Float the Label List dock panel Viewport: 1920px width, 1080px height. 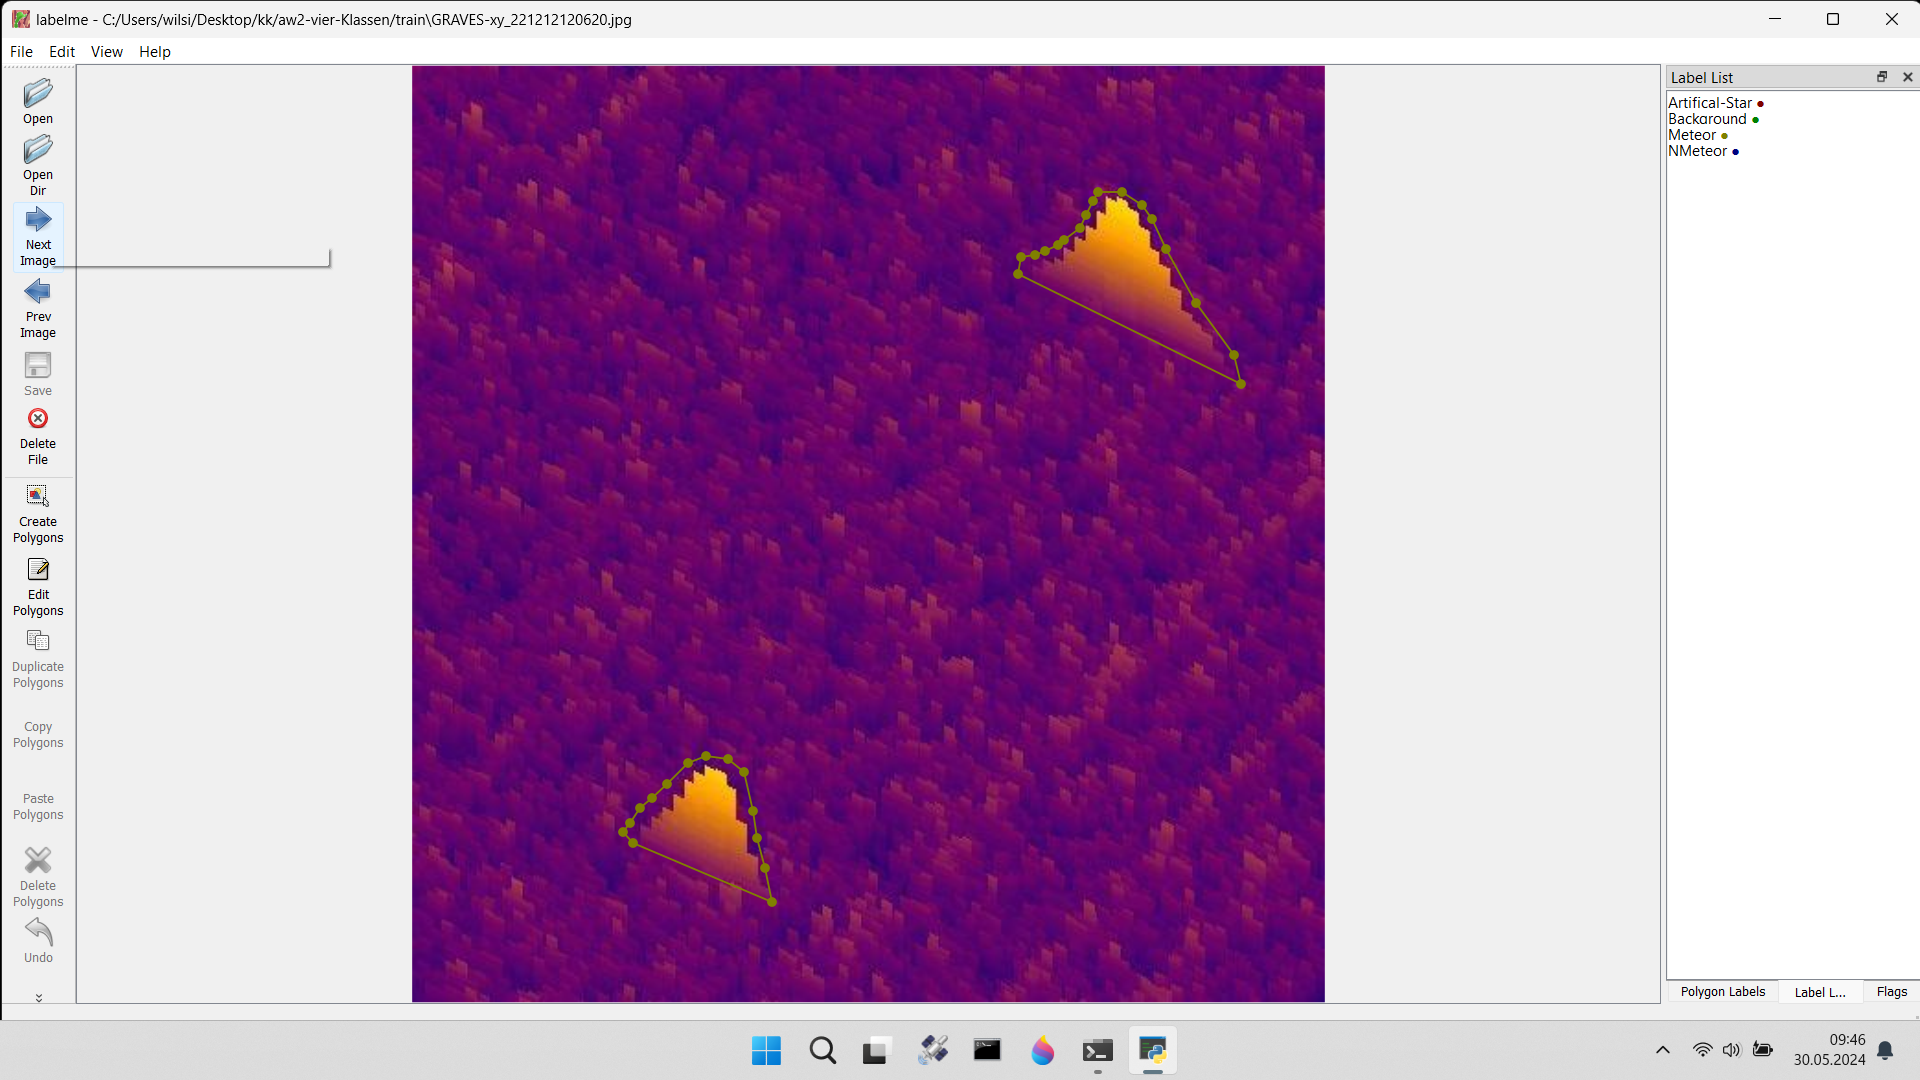(1881, 77)
